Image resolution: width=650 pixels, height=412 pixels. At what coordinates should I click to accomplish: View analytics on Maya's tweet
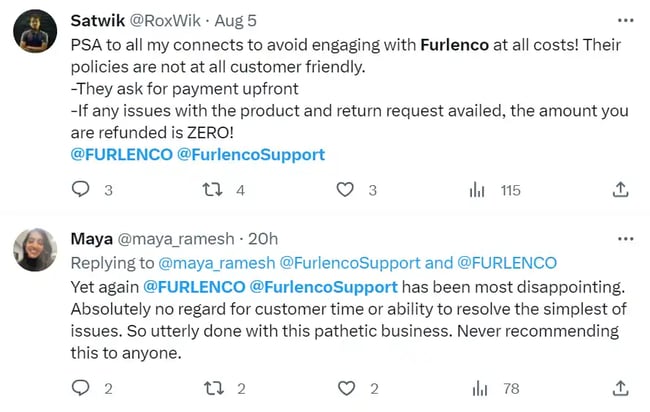pyautogui.click(x=478, y=387)
